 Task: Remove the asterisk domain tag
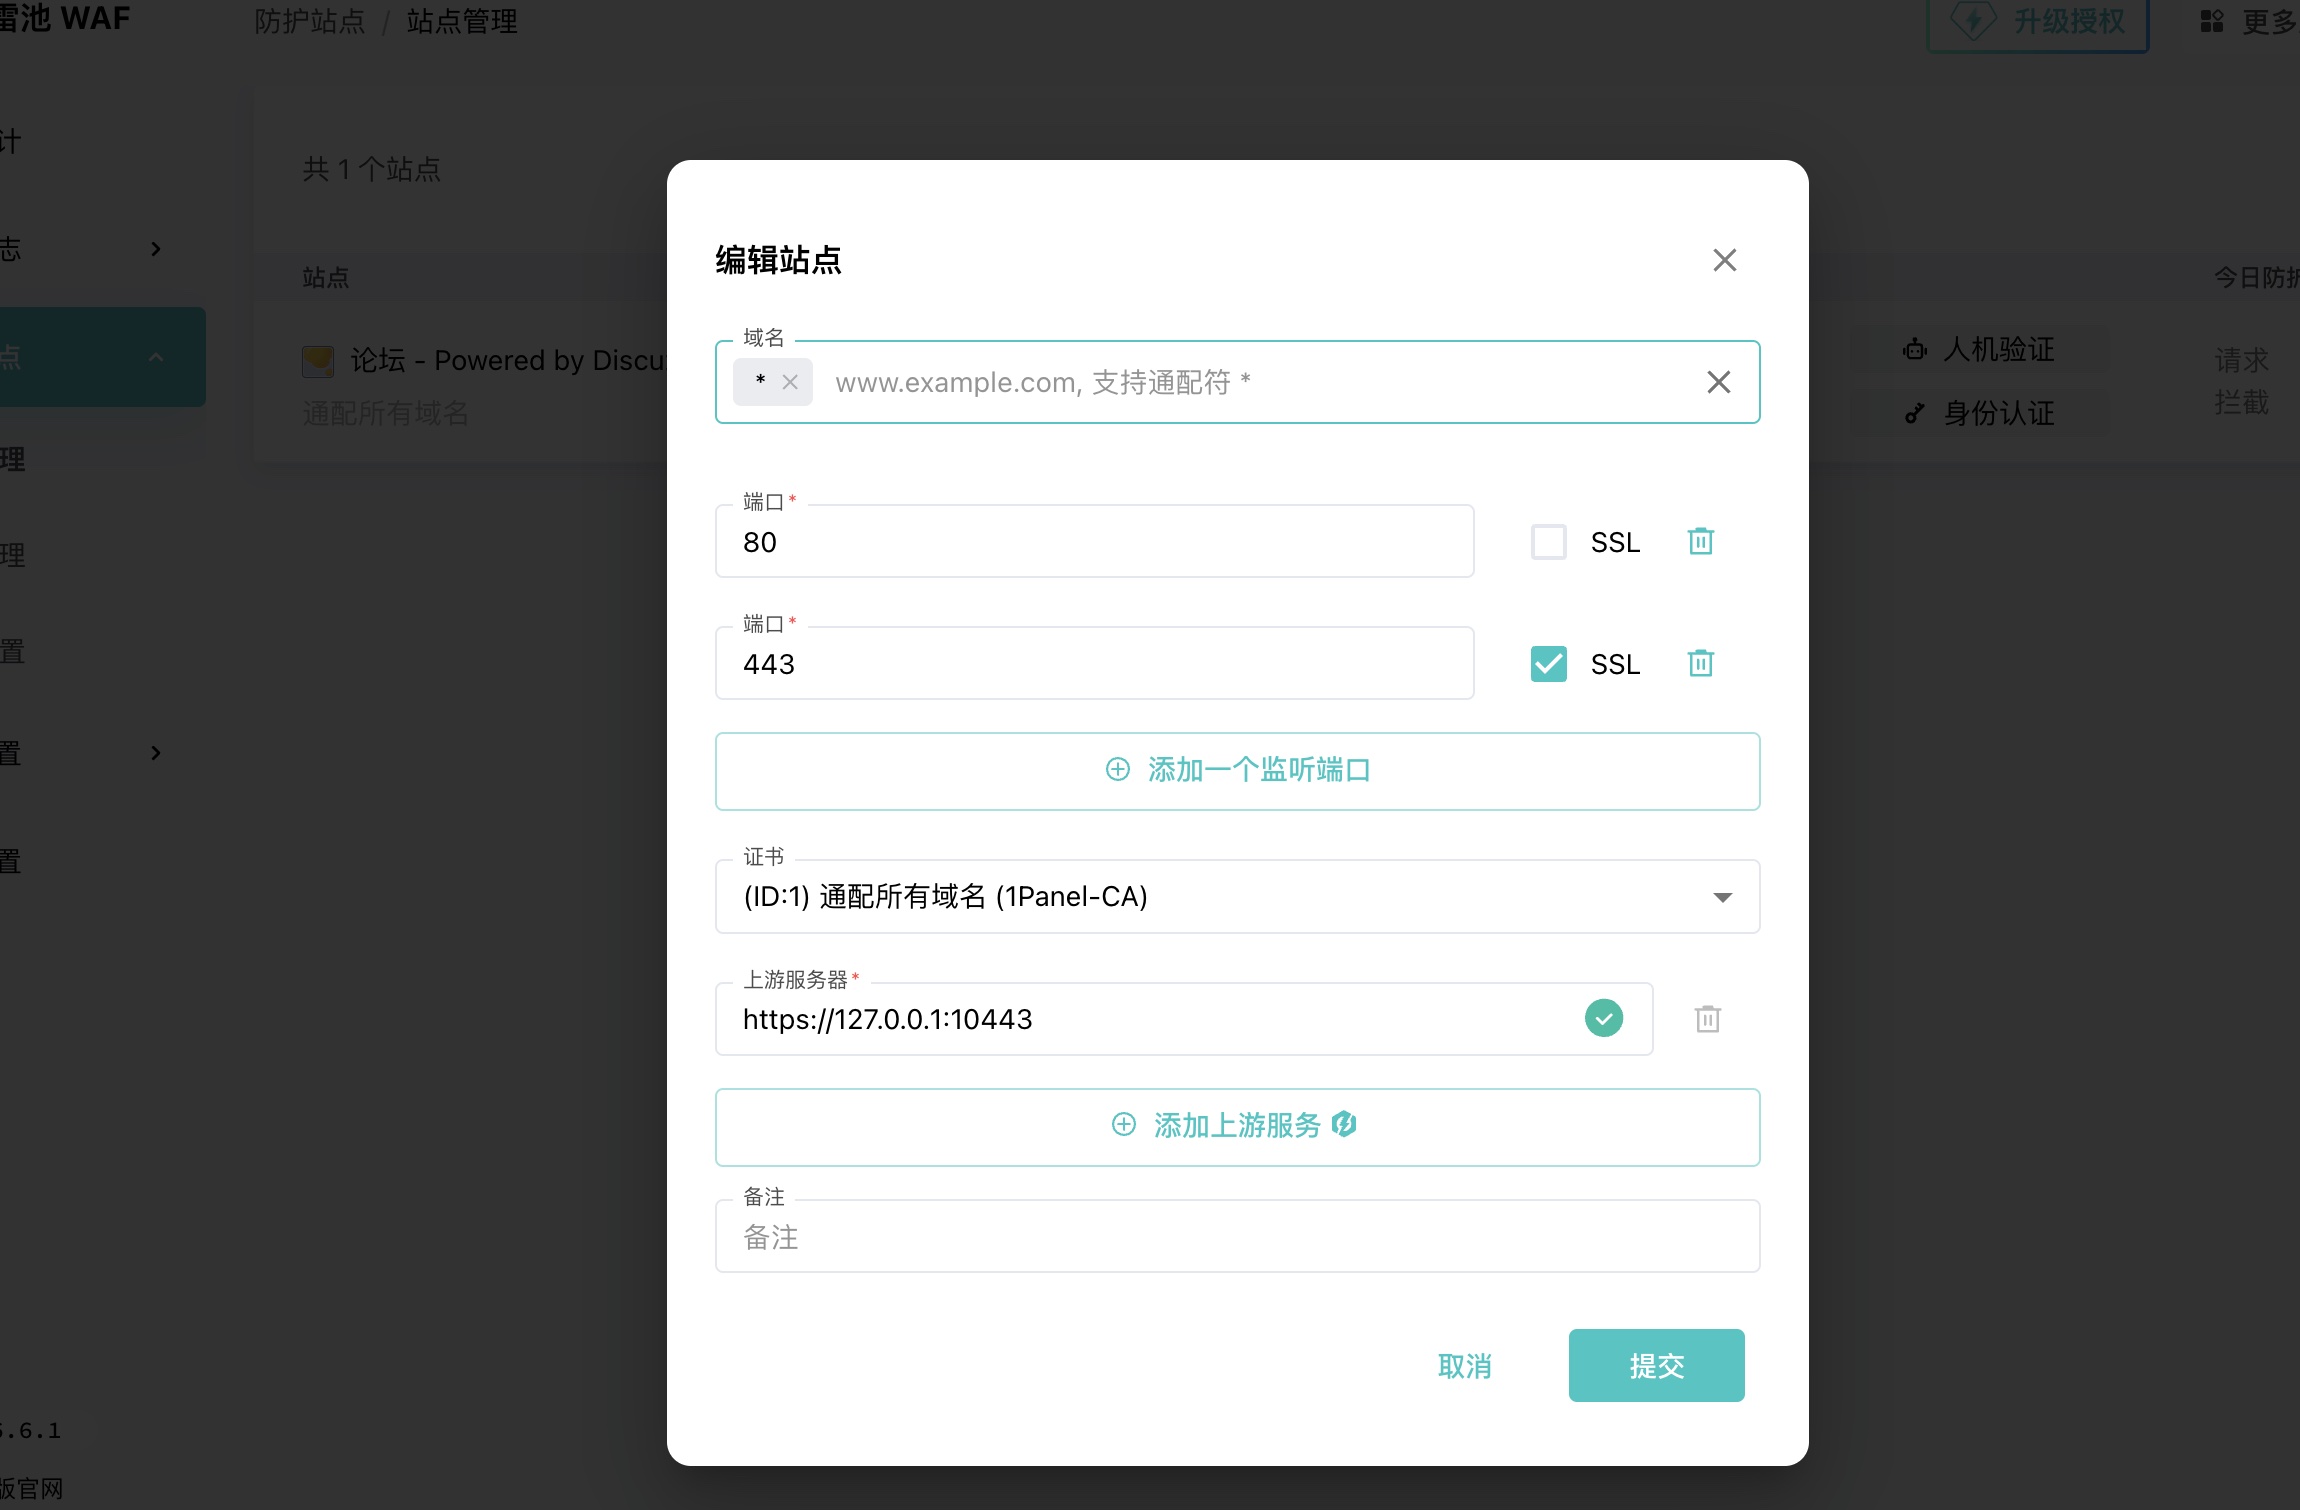click(790, 382)
